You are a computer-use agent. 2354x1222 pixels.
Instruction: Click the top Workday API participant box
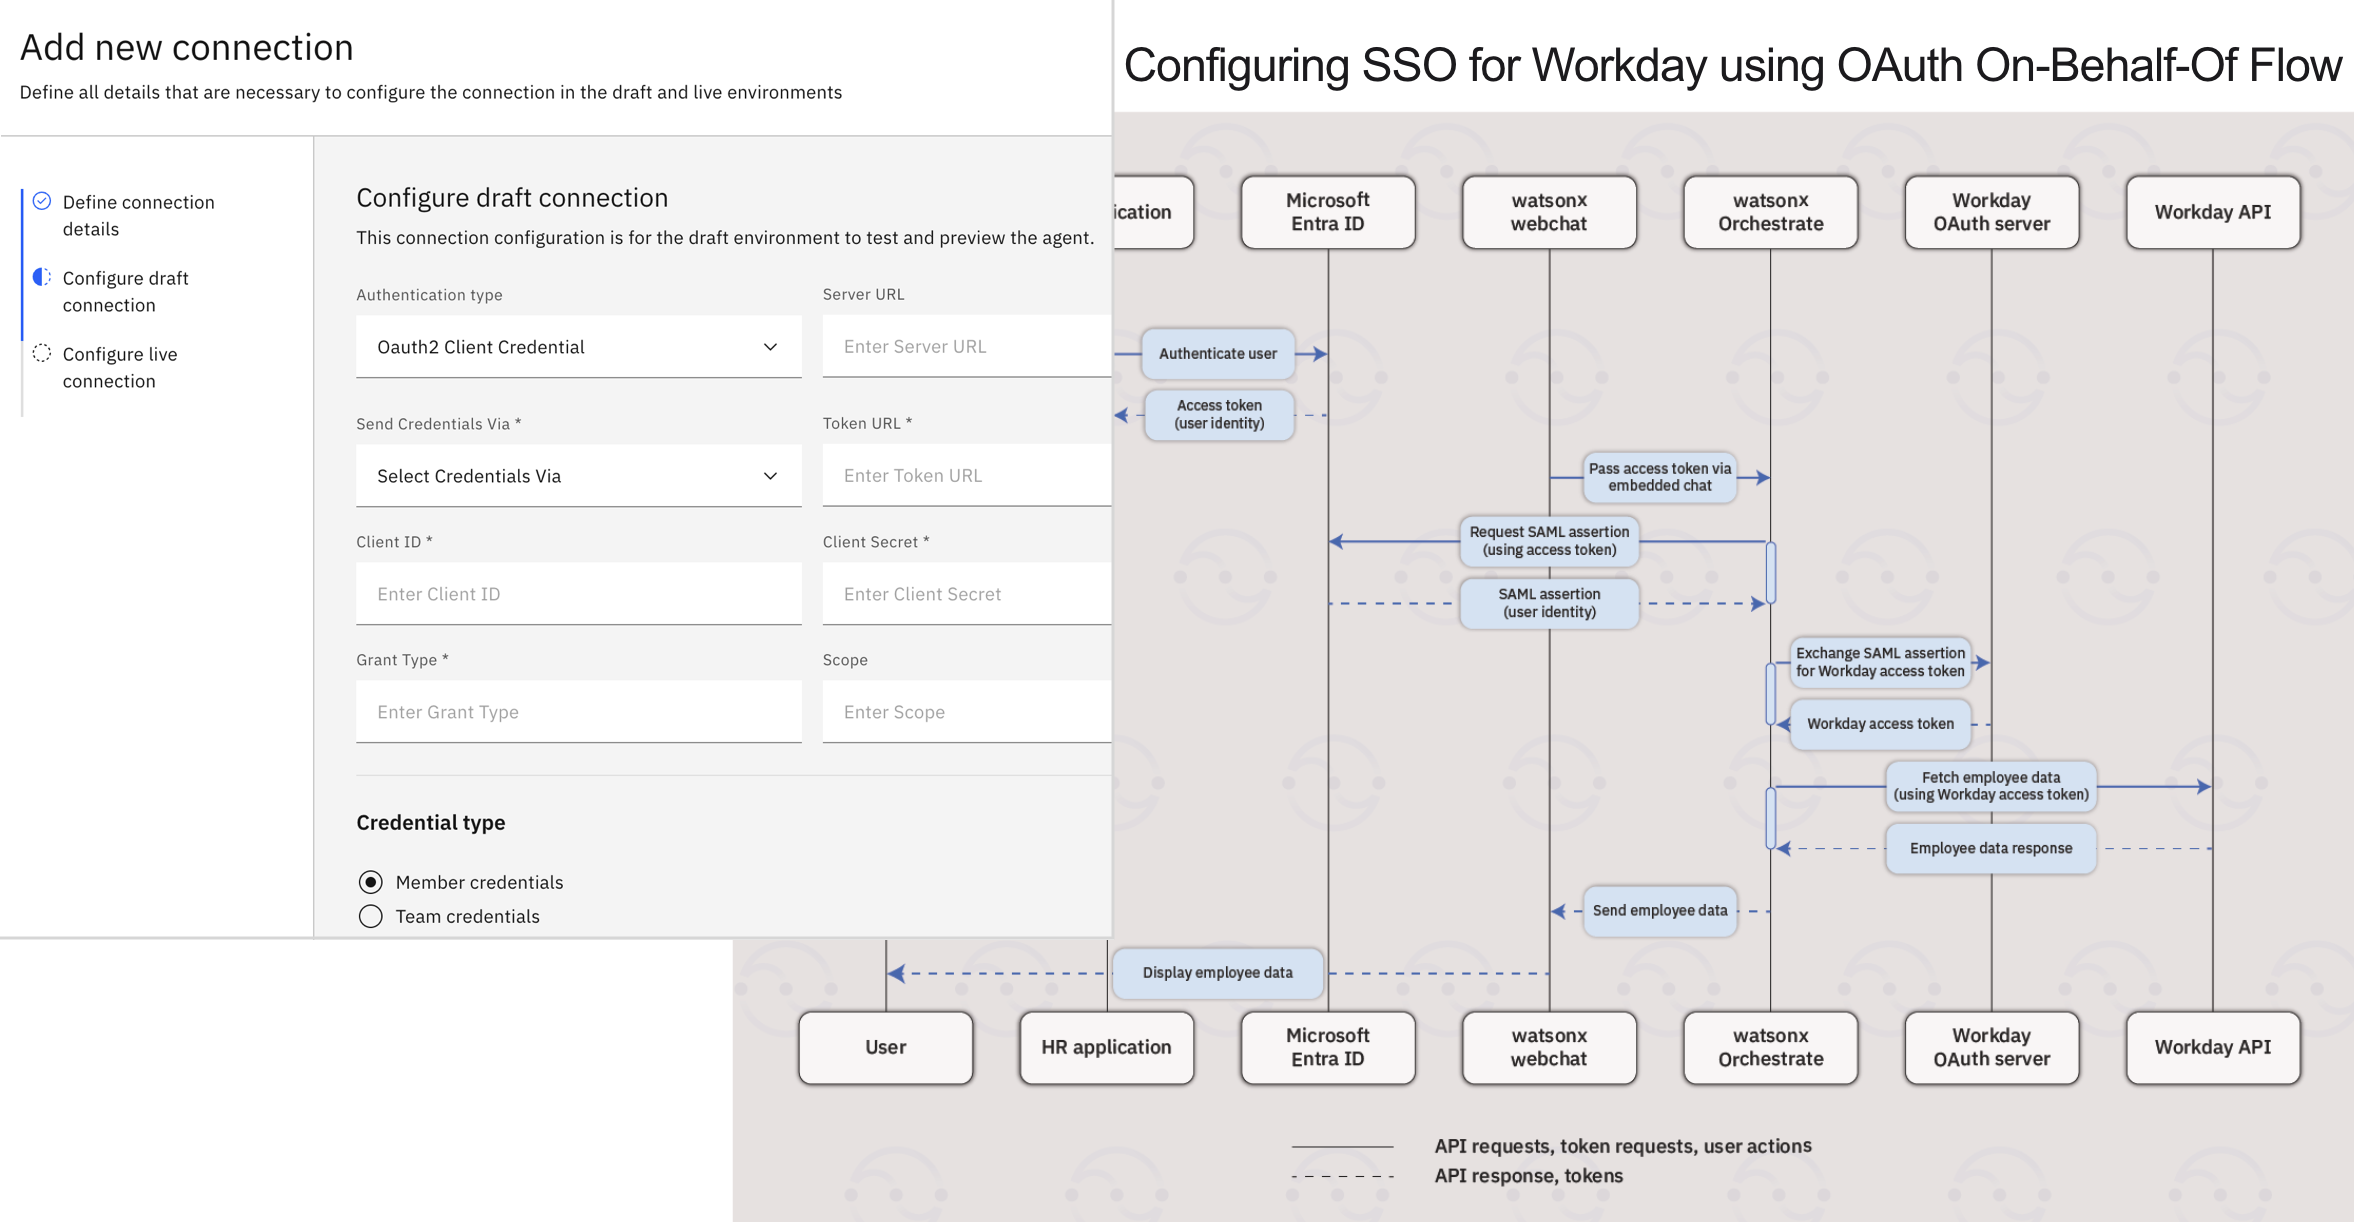tap(2212, 212)
